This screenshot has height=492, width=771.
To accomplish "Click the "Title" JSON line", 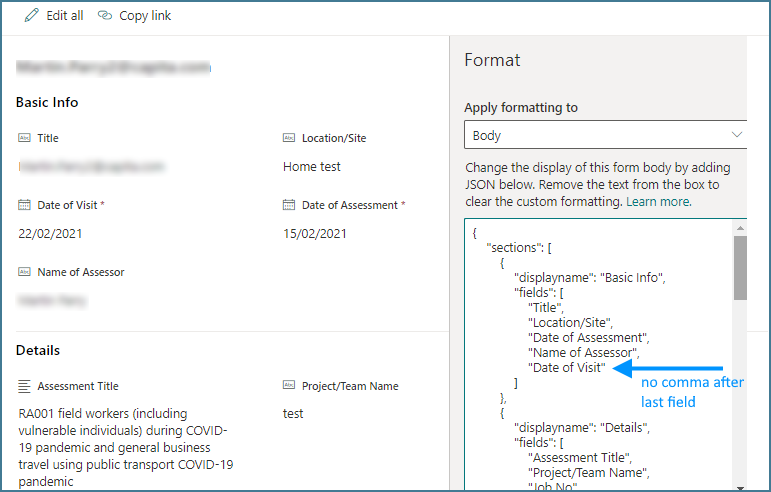I will coord(546,308).
